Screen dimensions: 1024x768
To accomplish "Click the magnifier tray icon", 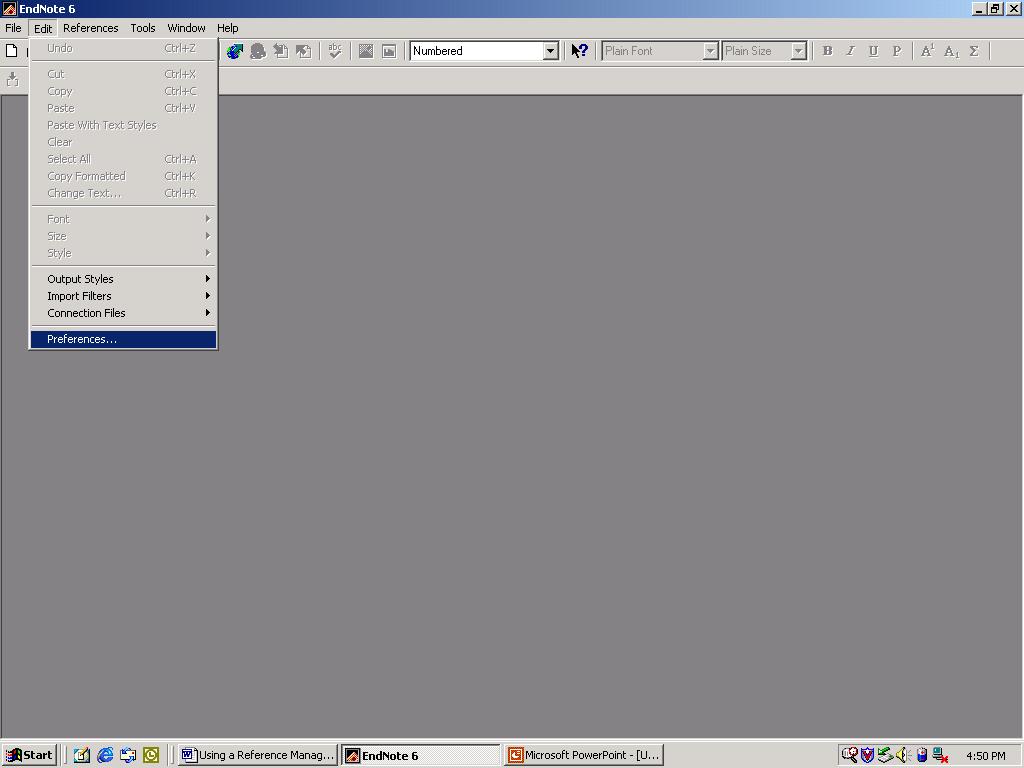I will (849, 755).
